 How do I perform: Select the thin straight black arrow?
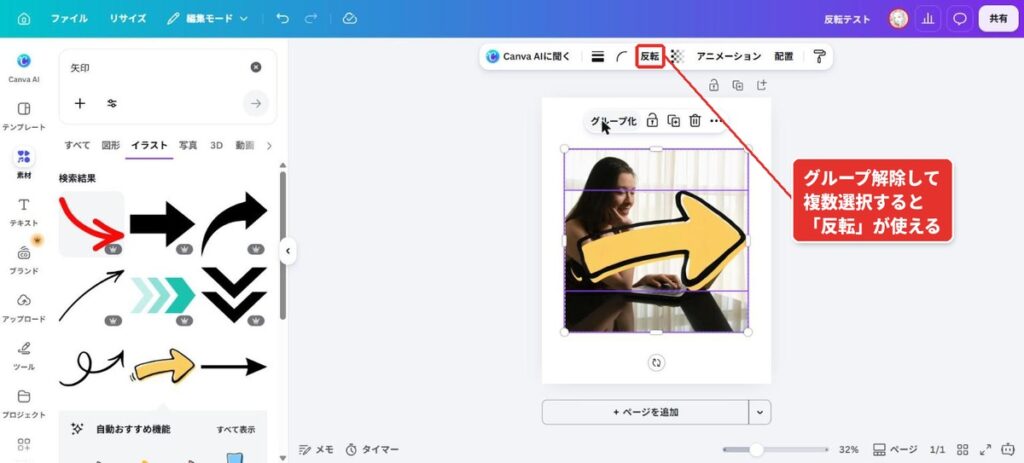tap(234, 367)
